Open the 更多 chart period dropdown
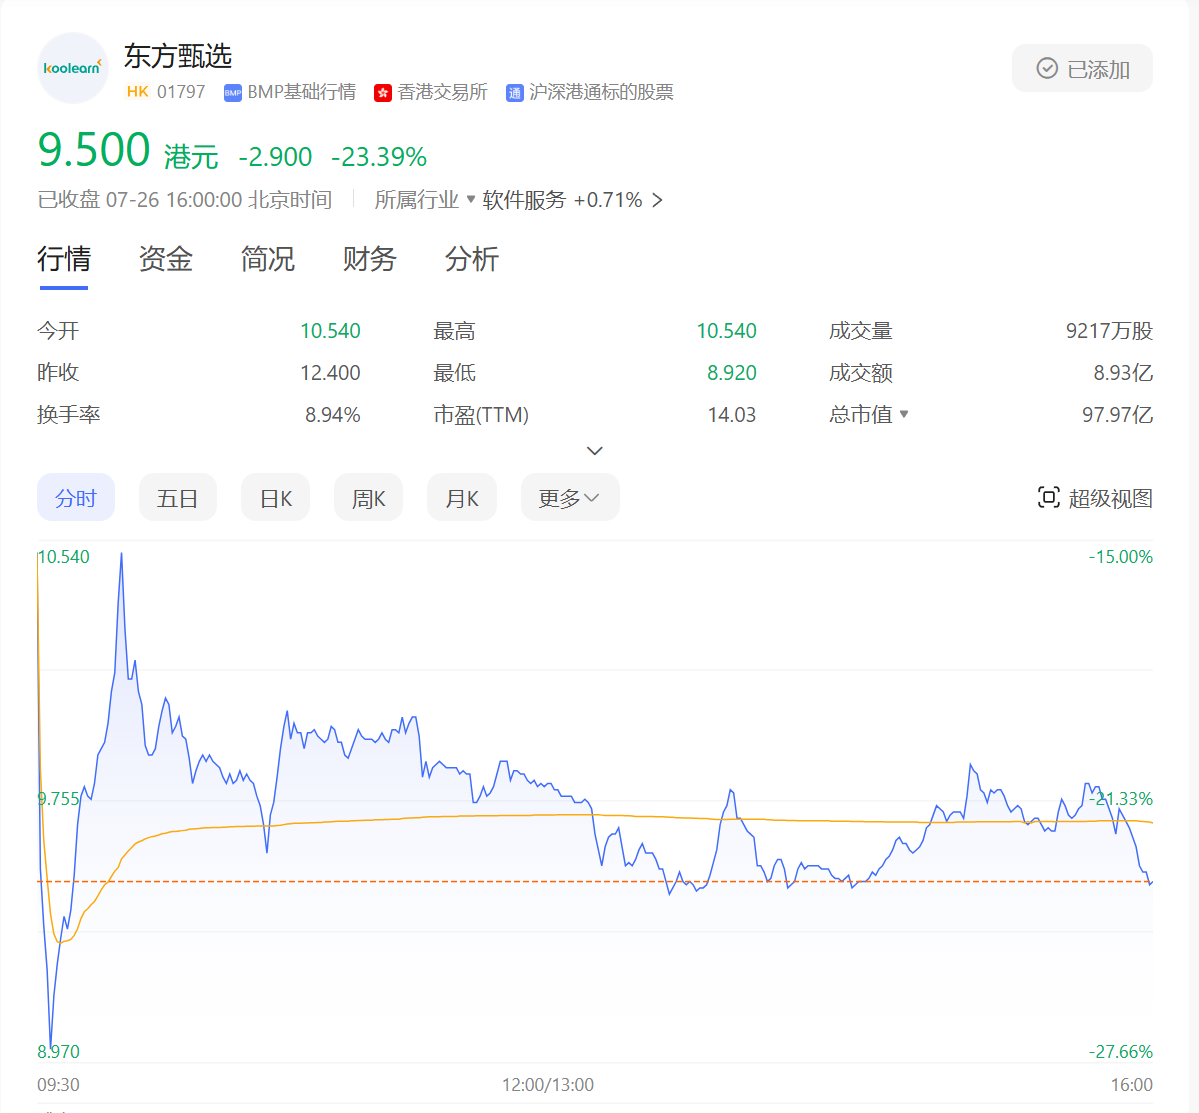The image size is (1199, 1113). (569, 498)
